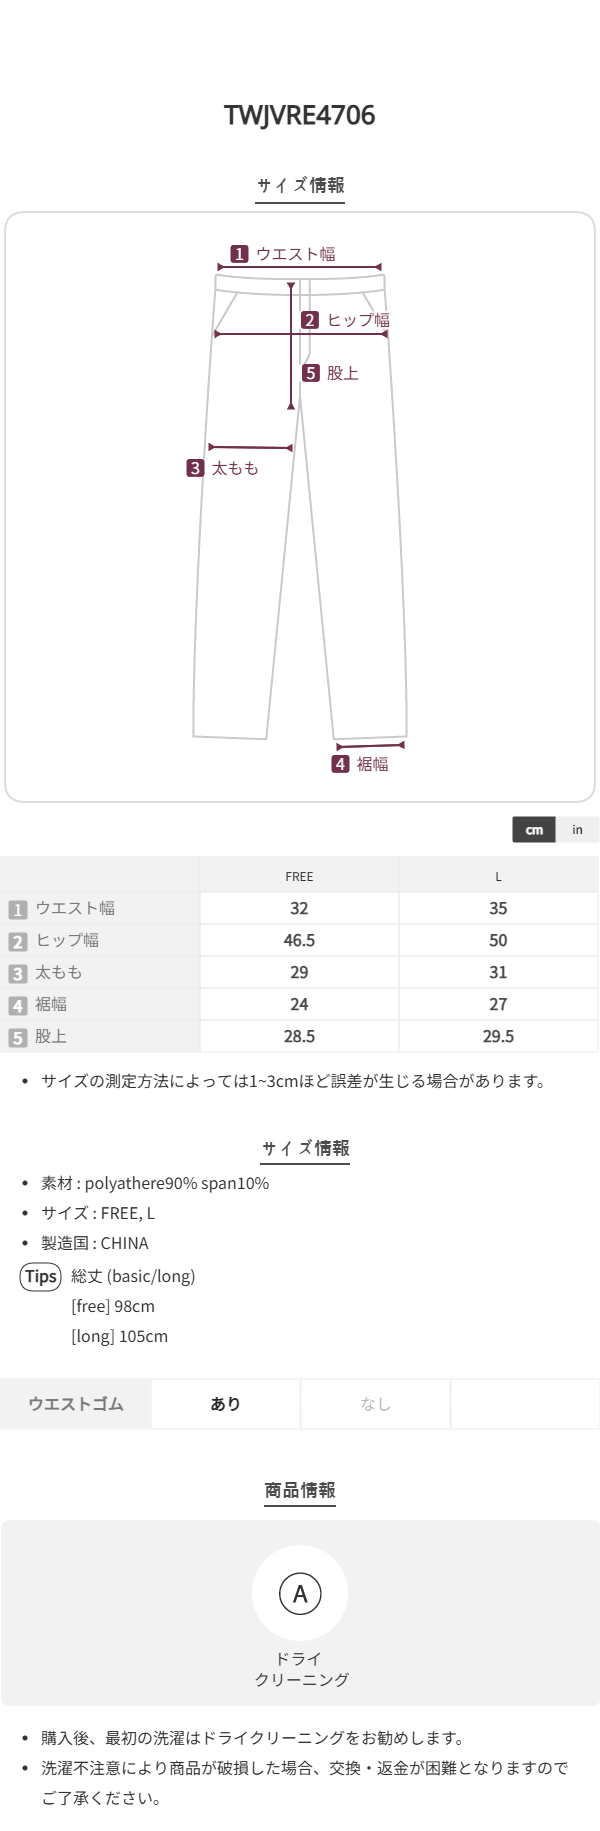
Task: Click the number 4 hem width badge on diagram
Action: click(340, 764)
